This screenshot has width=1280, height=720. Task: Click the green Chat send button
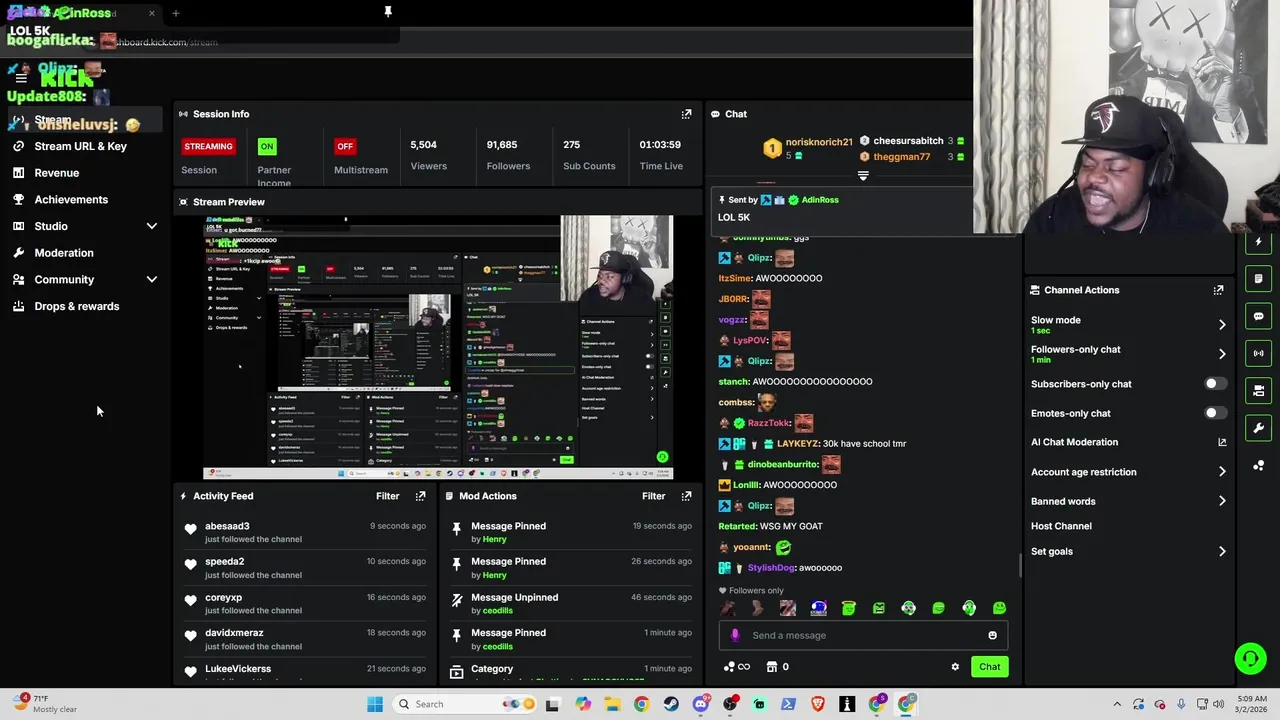[x=989, y=667]
